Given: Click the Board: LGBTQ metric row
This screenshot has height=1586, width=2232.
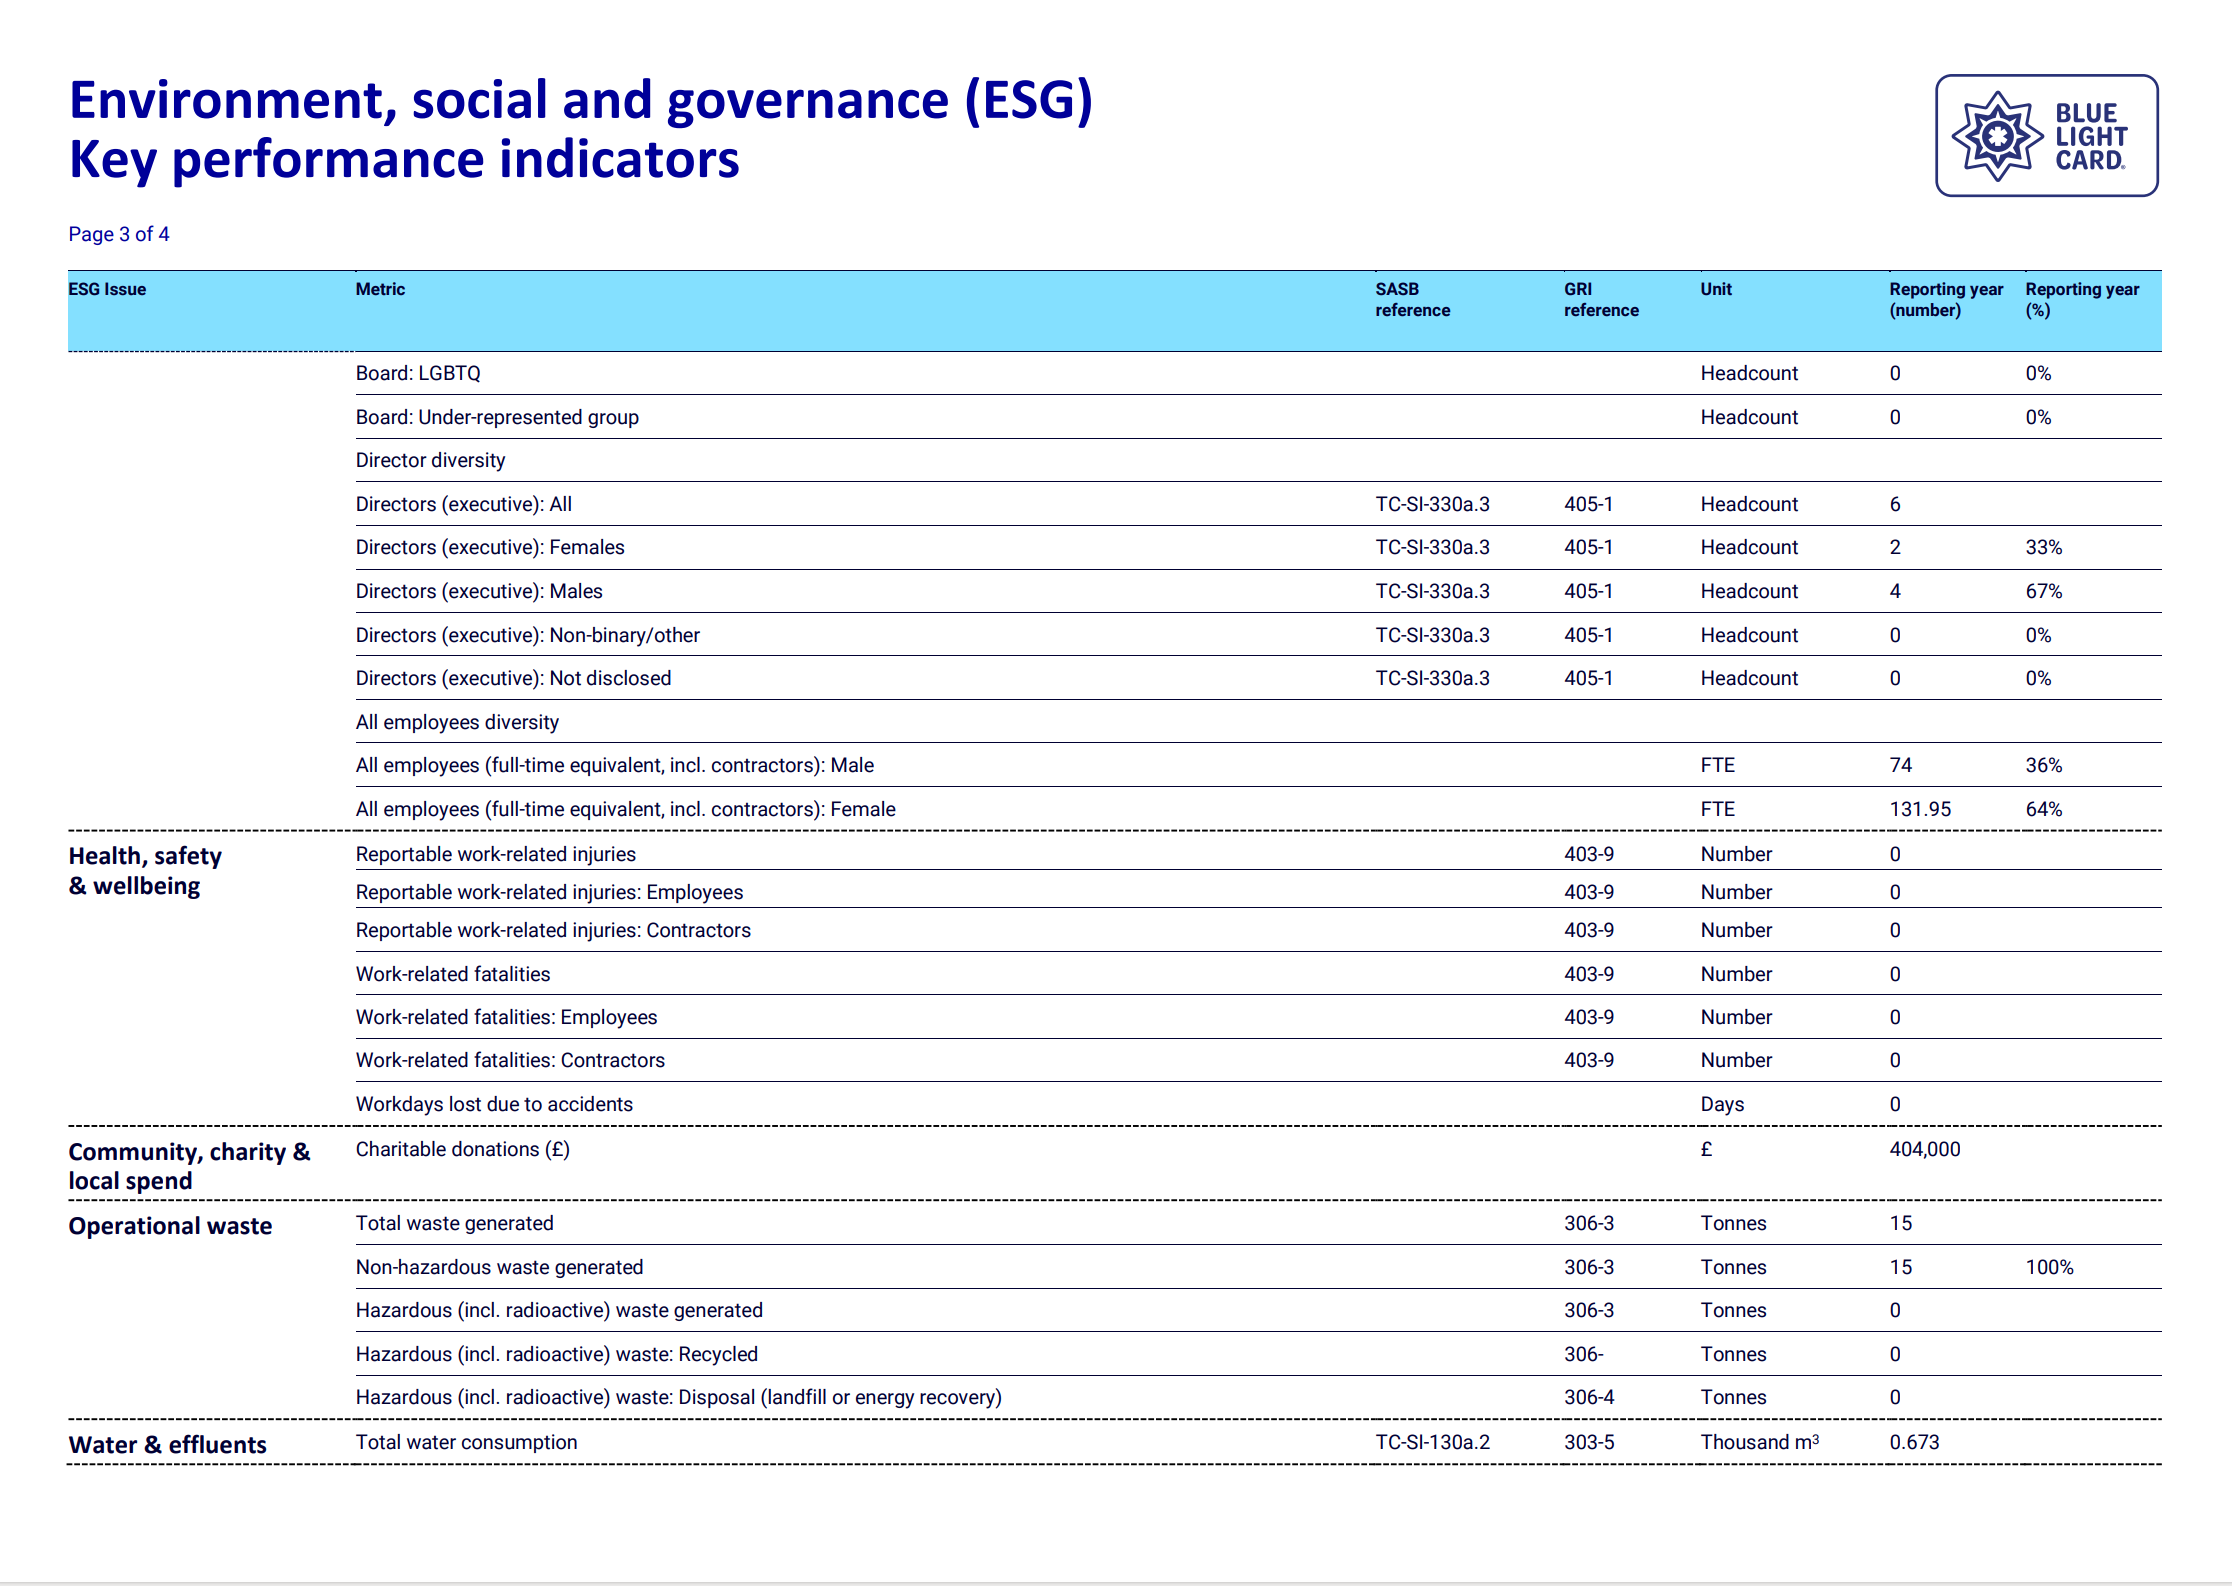Looking at the screenshot, I should (418, 373).
